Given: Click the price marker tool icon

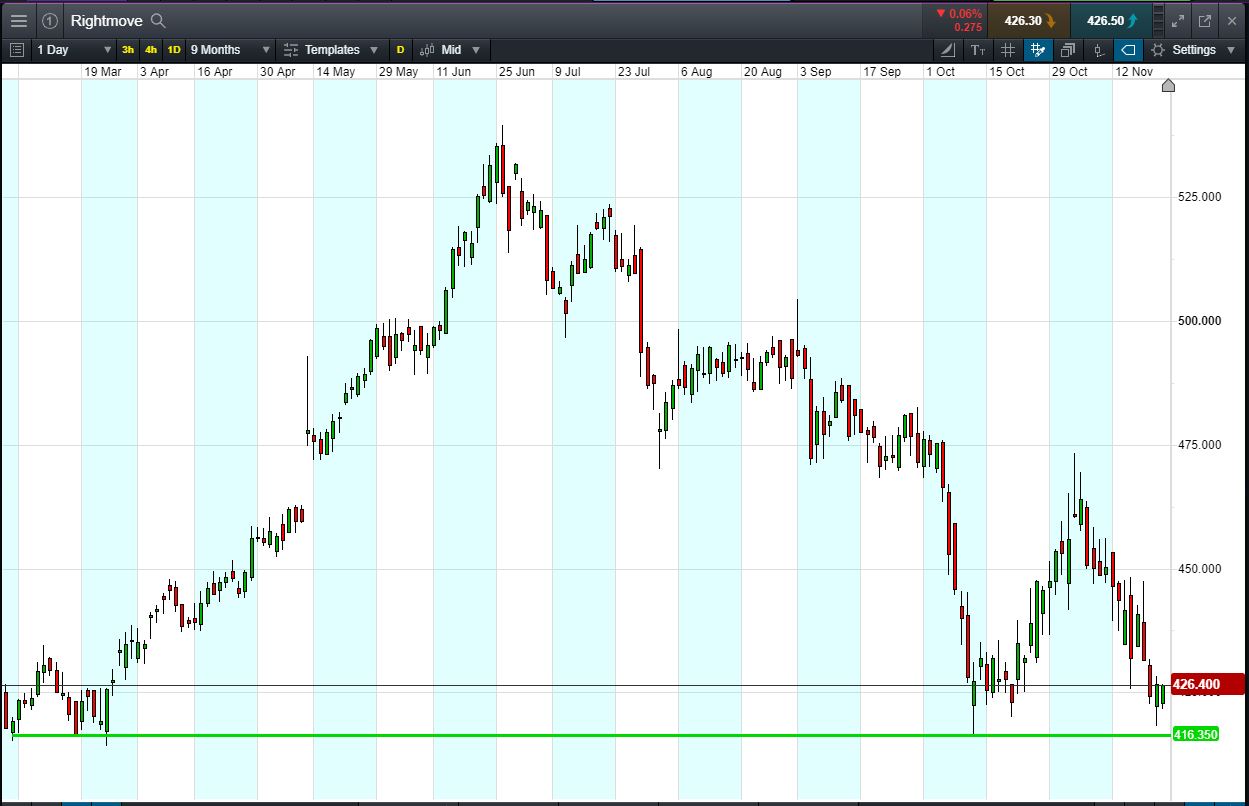Looking at the screenshot, I should pyautogui.click(x=1098, y=49).
